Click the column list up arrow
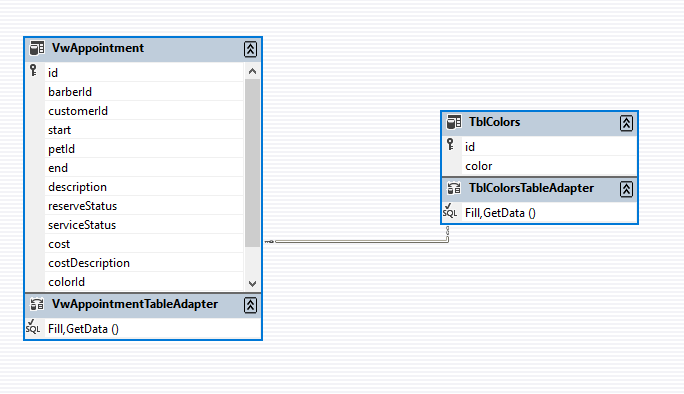Viewport: 684px width, 394px height. 252,71
